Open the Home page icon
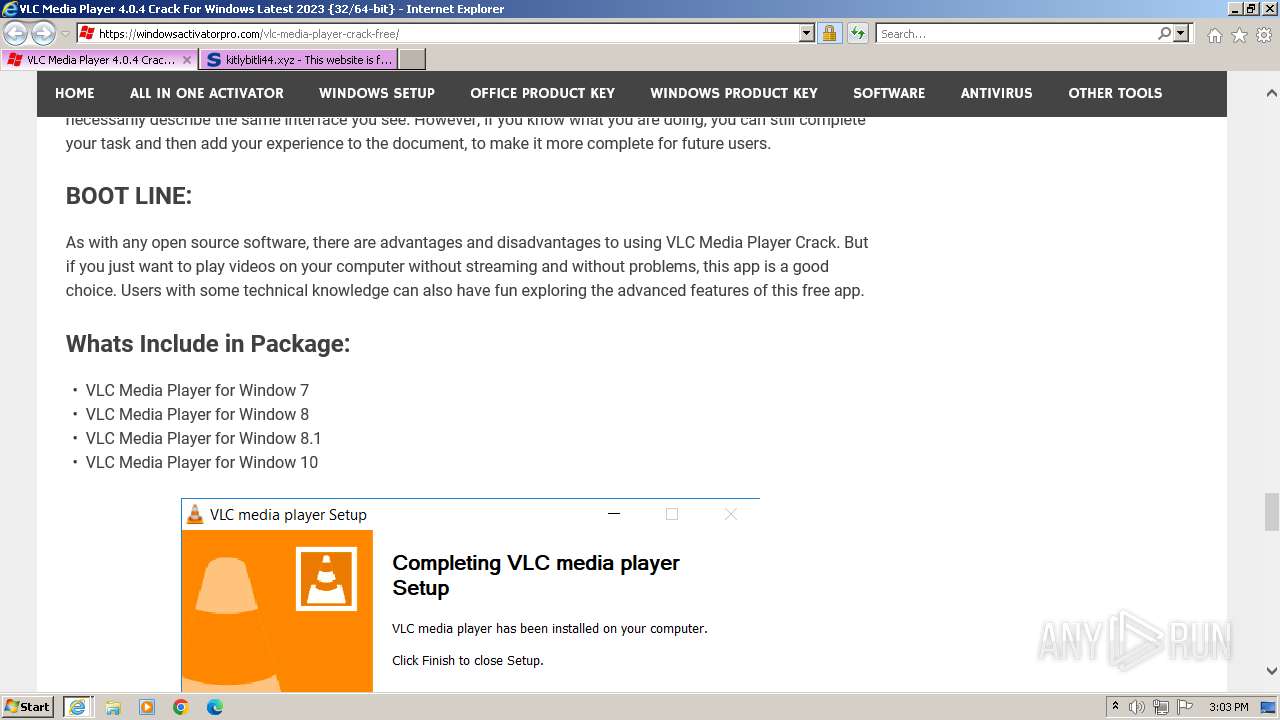Screen dimensions: 1280x720 1214,35
